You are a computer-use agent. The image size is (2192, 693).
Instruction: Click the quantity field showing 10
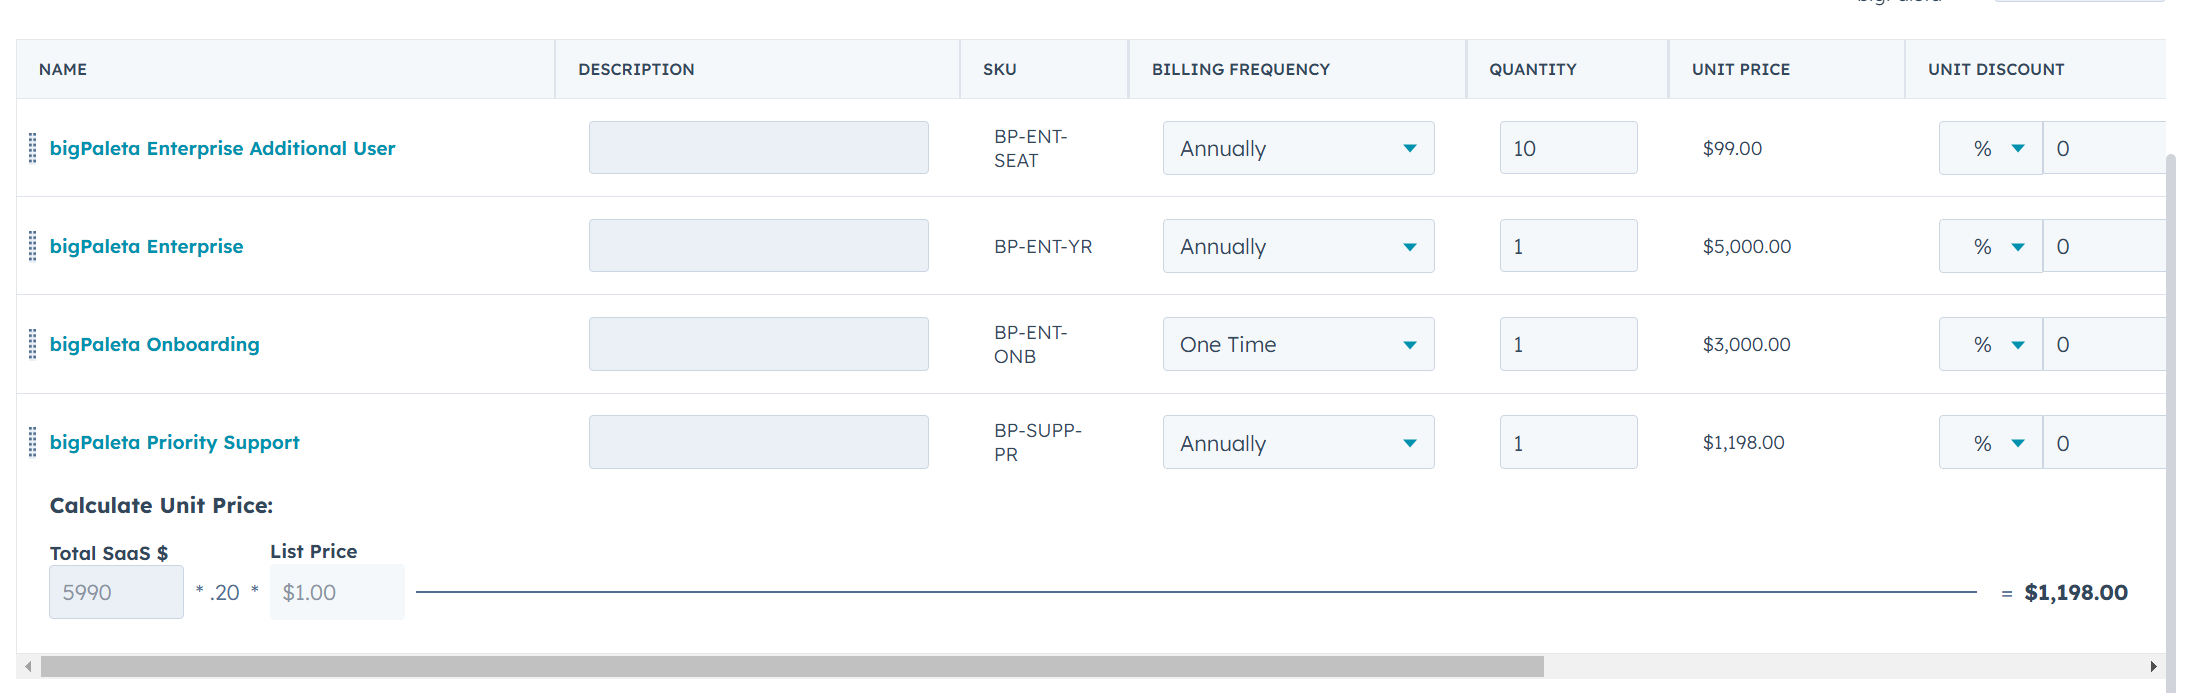(1568, 147)
